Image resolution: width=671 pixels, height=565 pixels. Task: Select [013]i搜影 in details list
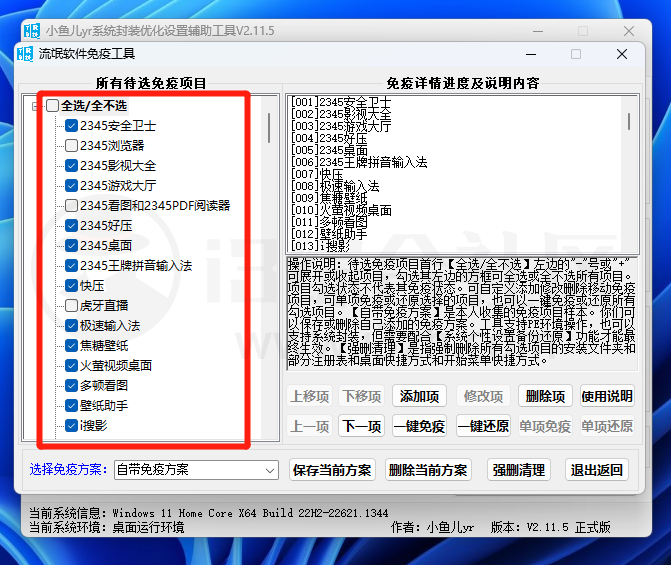click(320, 246)
